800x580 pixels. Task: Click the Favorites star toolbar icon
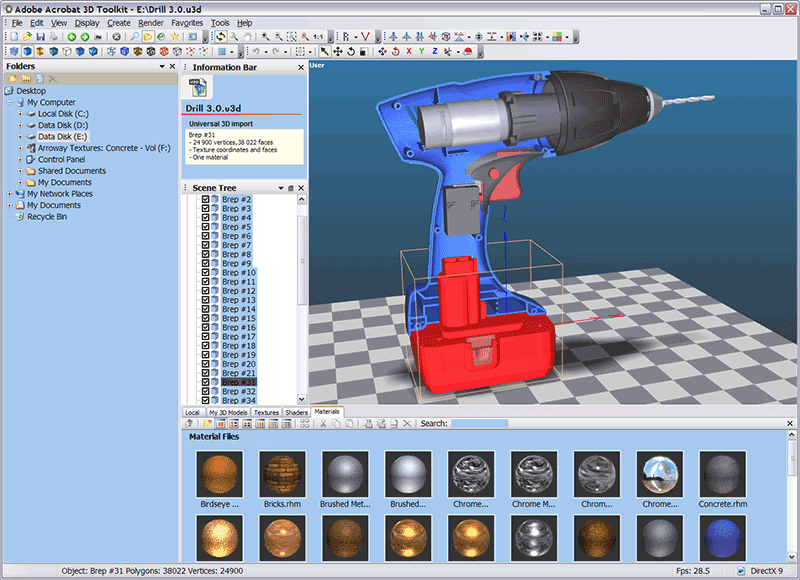coord(175,36)
